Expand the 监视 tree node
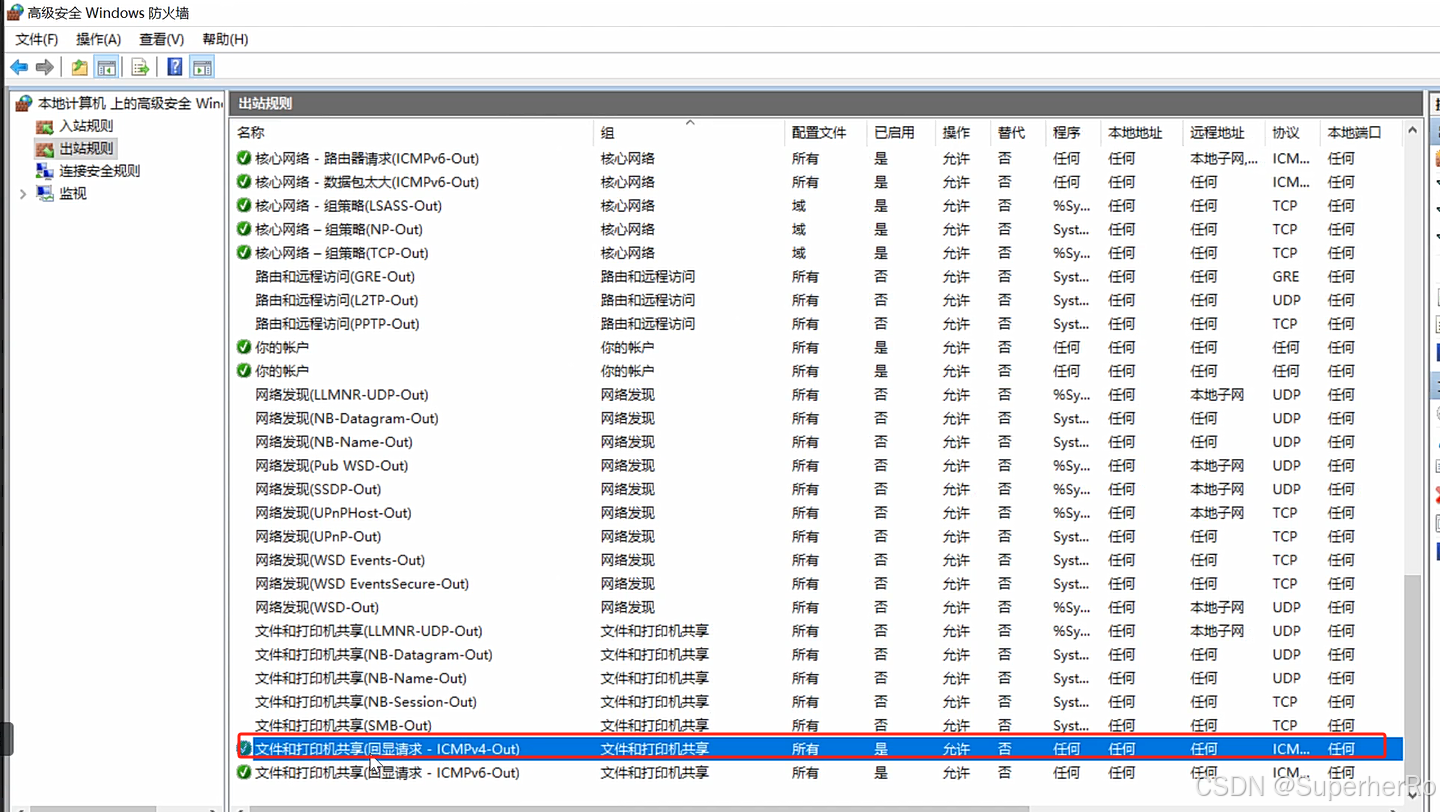Viewport: 1440px width, 812px height. point(23,194)
